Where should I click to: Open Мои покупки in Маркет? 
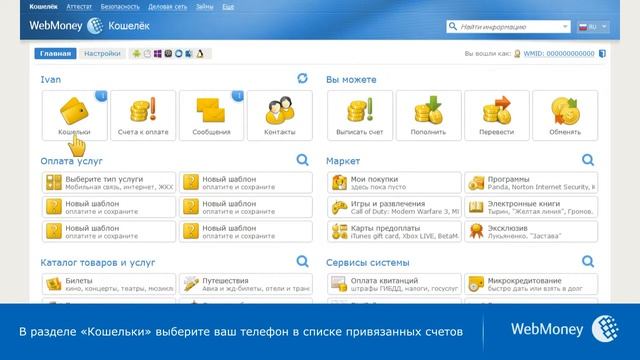pos(394,182)
